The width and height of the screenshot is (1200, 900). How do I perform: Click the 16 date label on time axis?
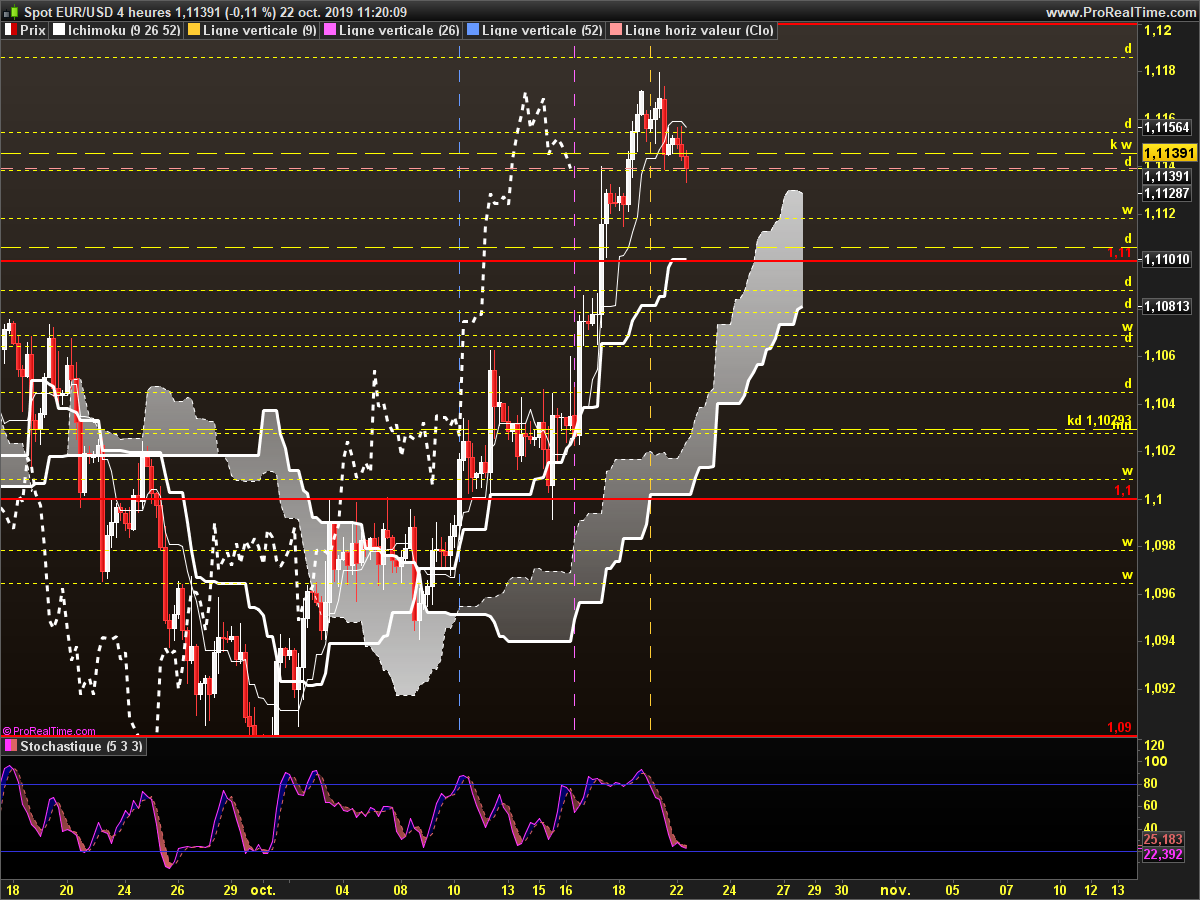[565, 889]
